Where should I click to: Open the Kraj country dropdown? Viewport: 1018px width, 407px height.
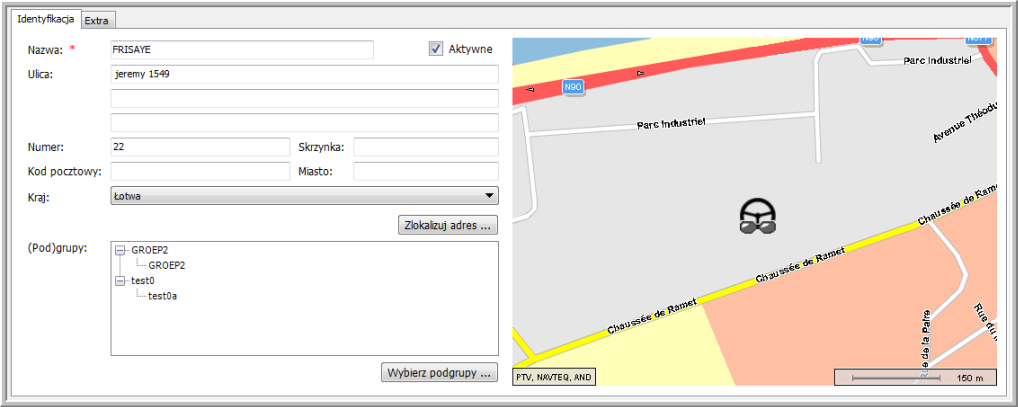coord(304,196)
